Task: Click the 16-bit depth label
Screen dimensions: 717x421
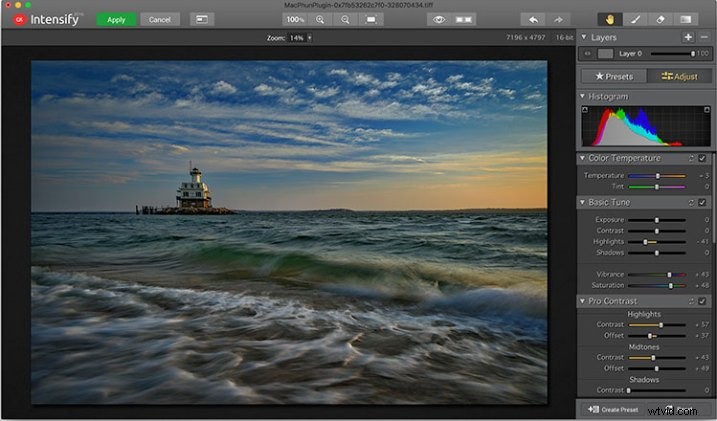Action: pyautogui.click(x=564, y=37)
